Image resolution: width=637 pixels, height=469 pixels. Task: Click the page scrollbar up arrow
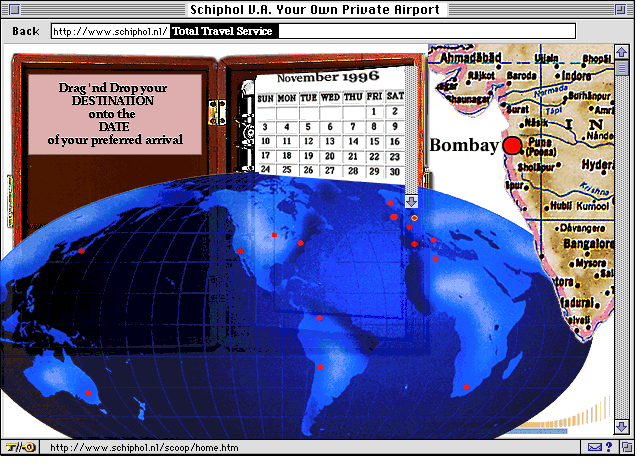(622, 52)
